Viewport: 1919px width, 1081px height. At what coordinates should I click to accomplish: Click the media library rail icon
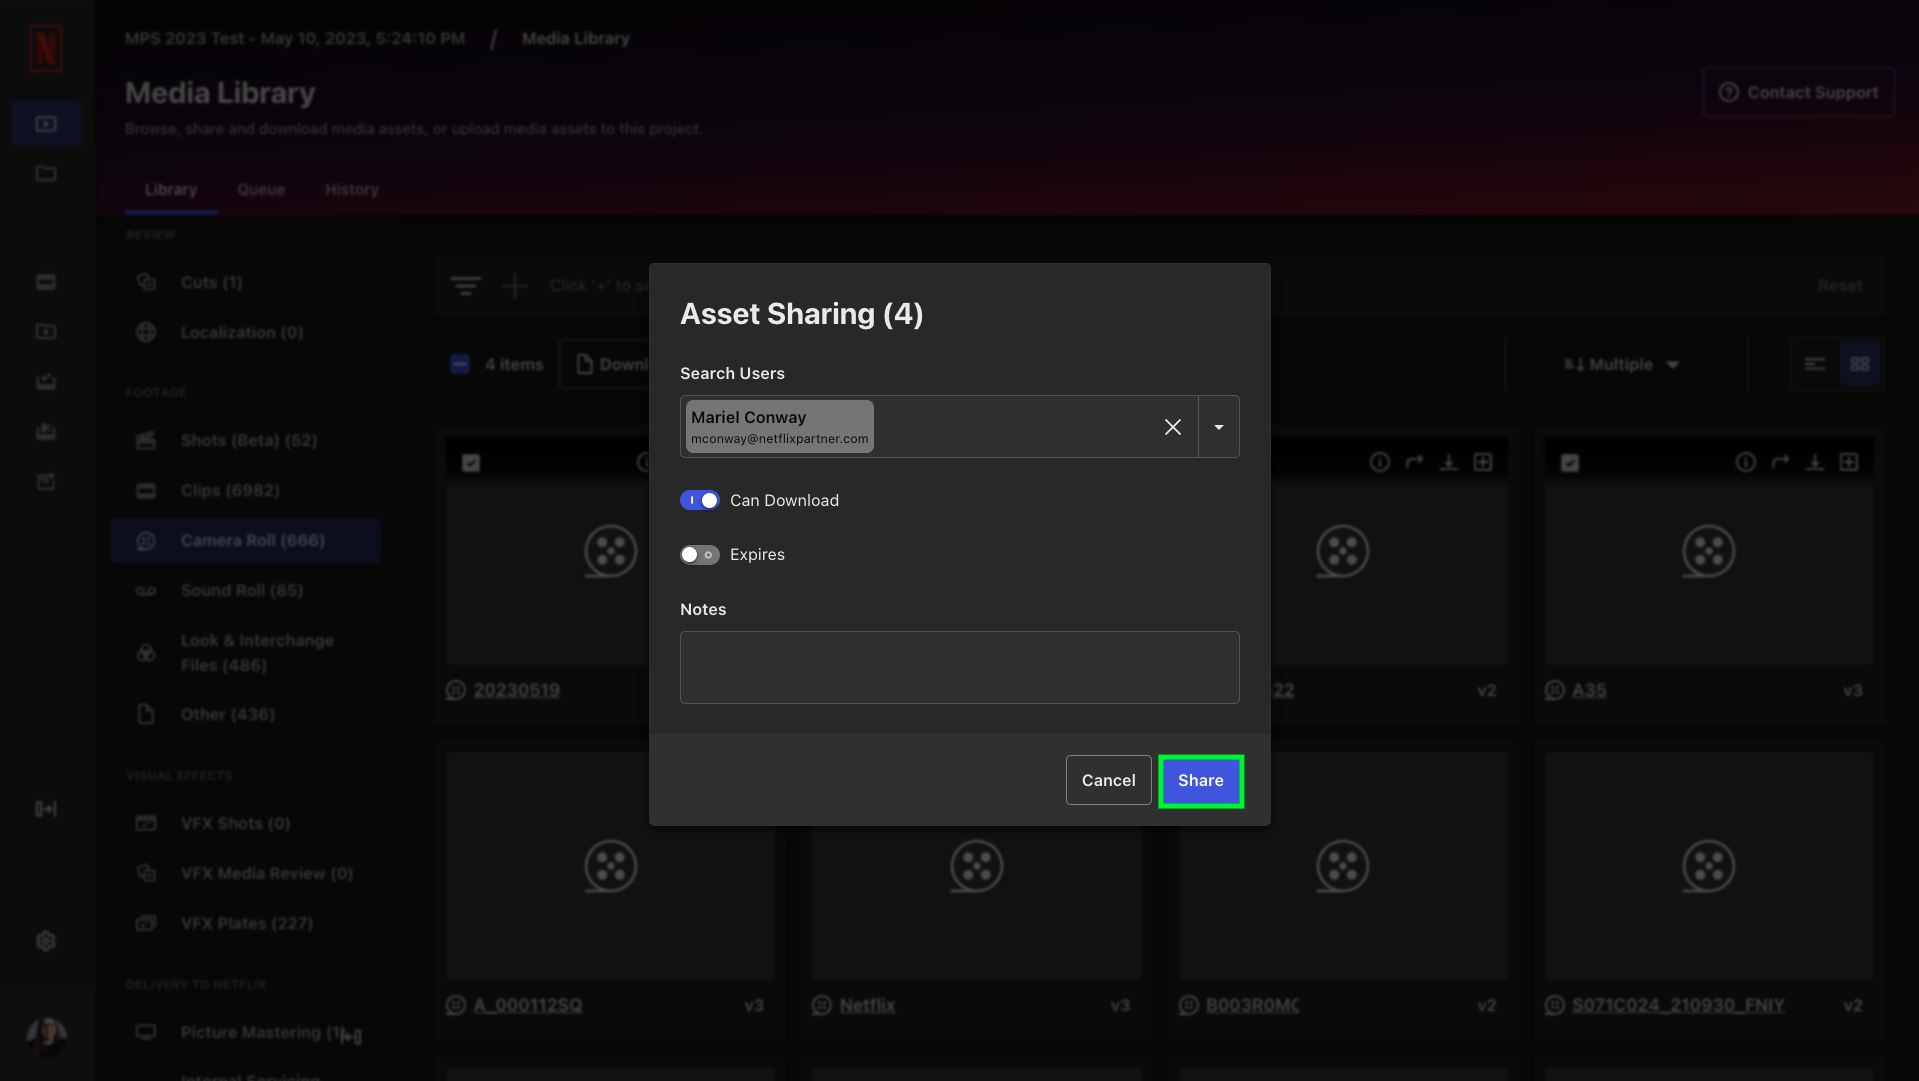point(46,124)
